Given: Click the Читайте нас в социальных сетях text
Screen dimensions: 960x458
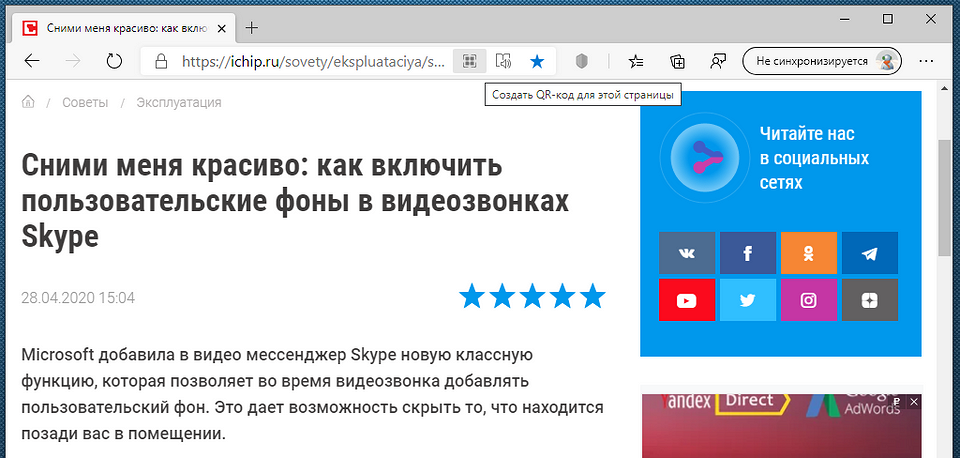Looking at the screenshot, I should (x=814, y=157).
